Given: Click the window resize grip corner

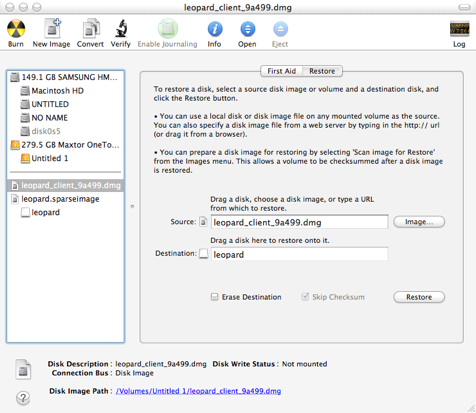Looking at the screenshot, I should [x=471, y=408].
